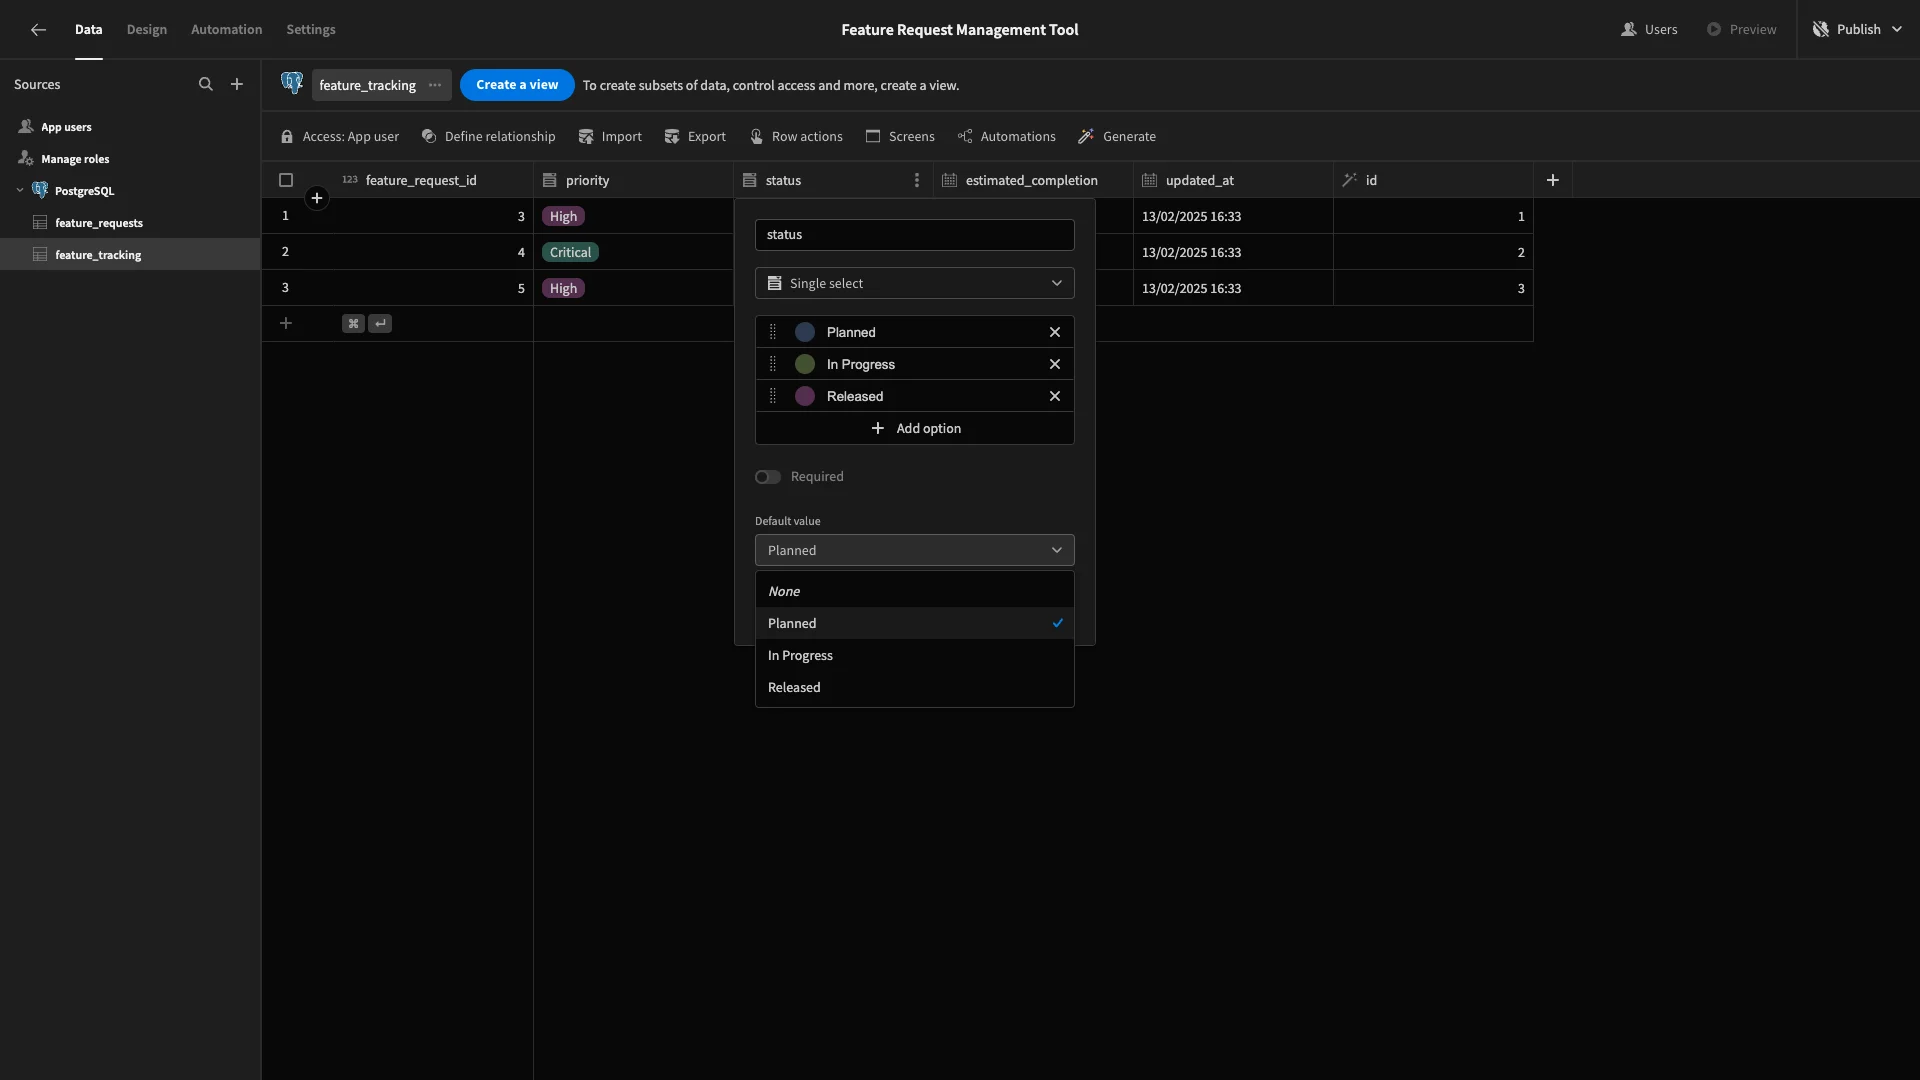The width and height of the screenshot is (1920, 1080).
Task: Change the Planned option color
Action: click(805, 332)
